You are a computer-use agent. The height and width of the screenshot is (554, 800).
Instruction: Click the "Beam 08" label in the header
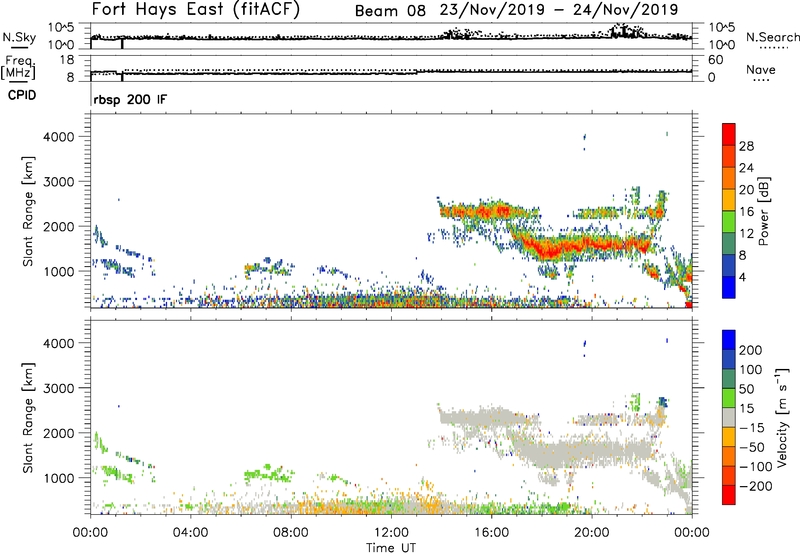pyautogui.click(x=390, y=11)
